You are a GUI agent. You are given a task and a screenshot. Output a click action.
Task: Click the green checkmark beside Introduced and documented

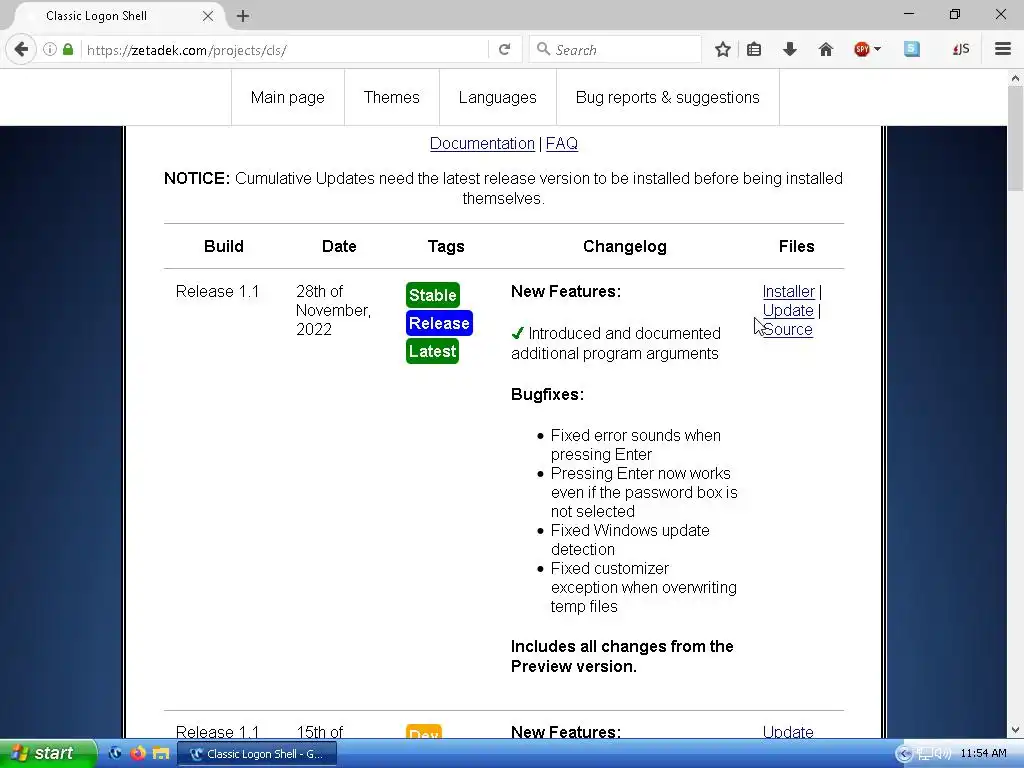(x=517, y=333)
